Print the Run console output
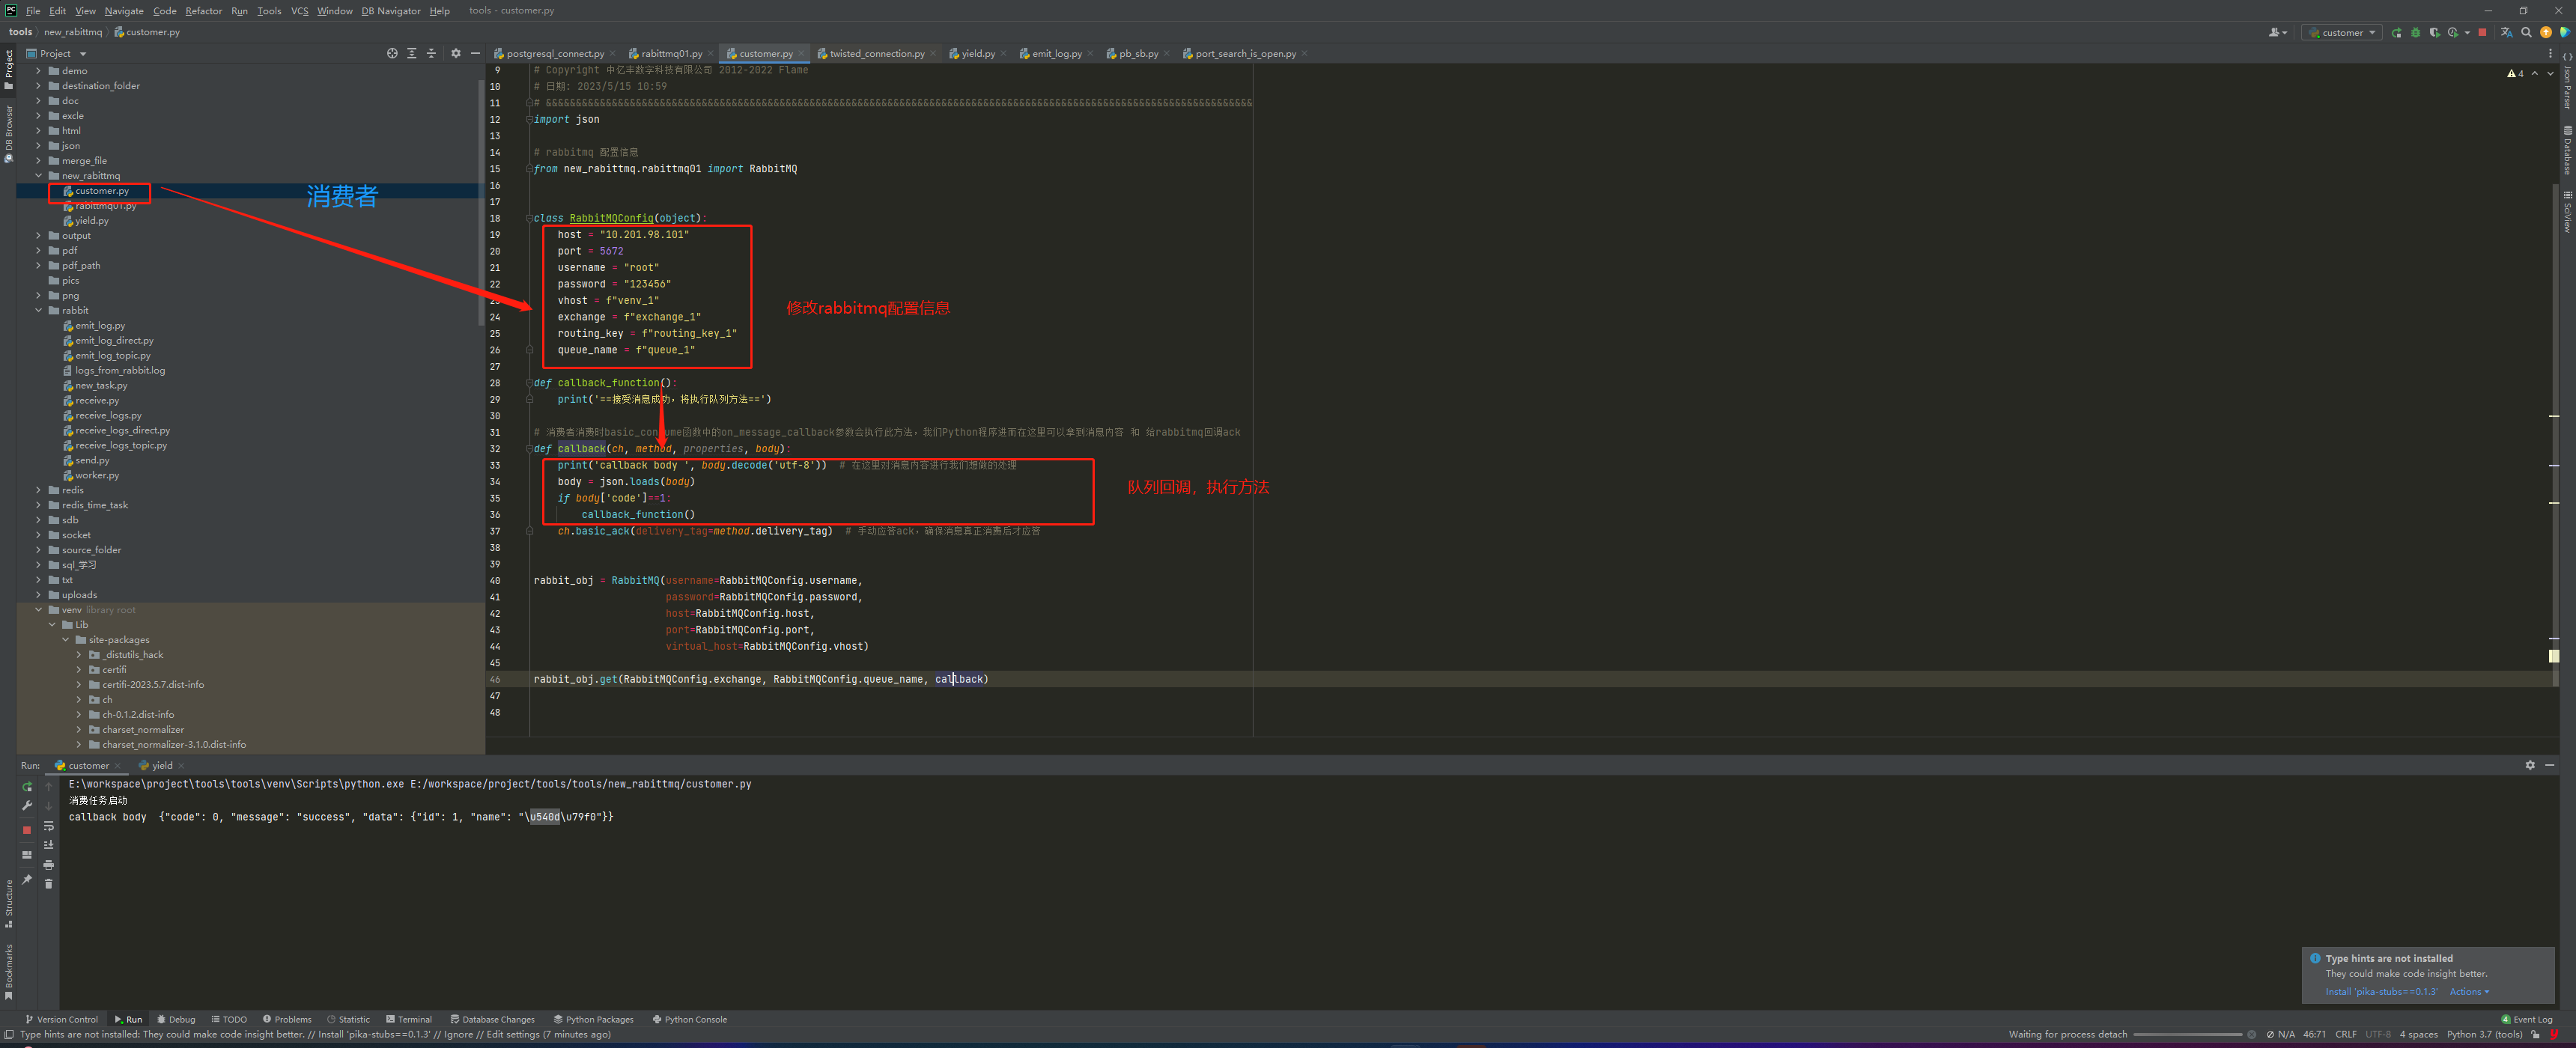2576x1048 pixels. [x=48, y=864]
